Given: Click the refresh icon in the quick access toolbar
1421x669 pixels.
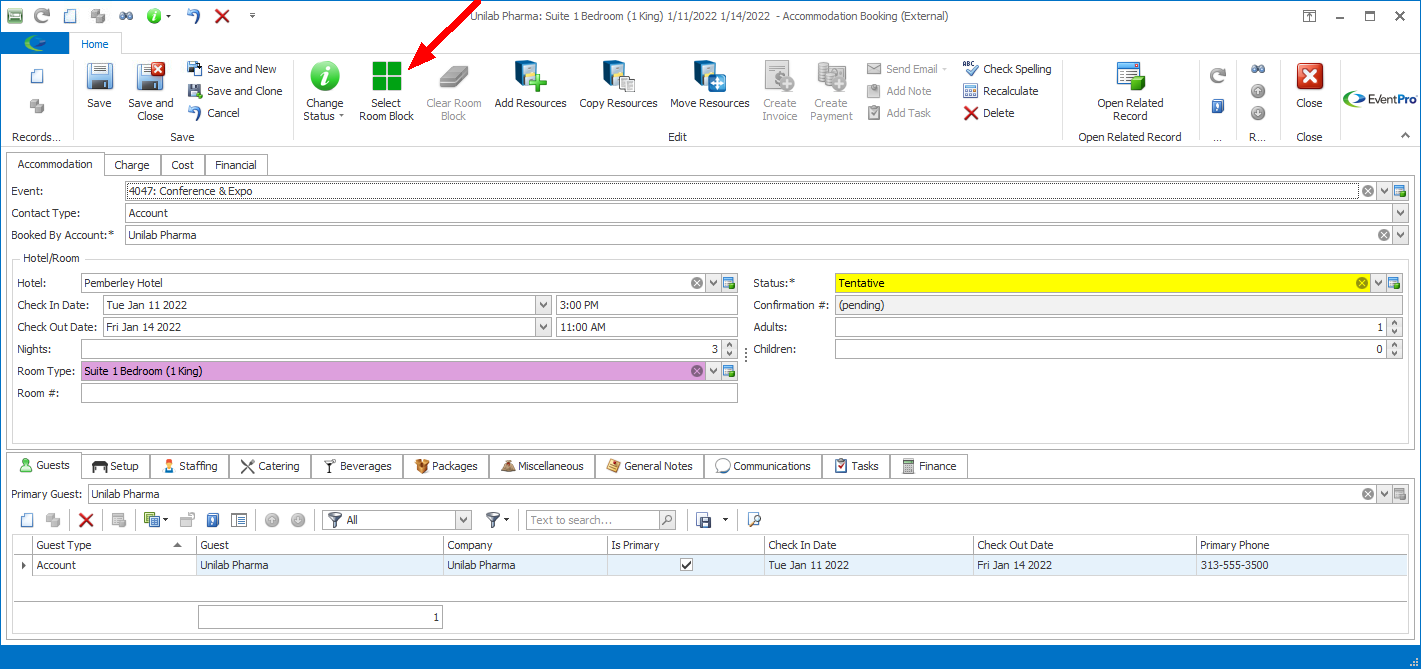Looking at the screenshot, I should (x=42, y=16).
